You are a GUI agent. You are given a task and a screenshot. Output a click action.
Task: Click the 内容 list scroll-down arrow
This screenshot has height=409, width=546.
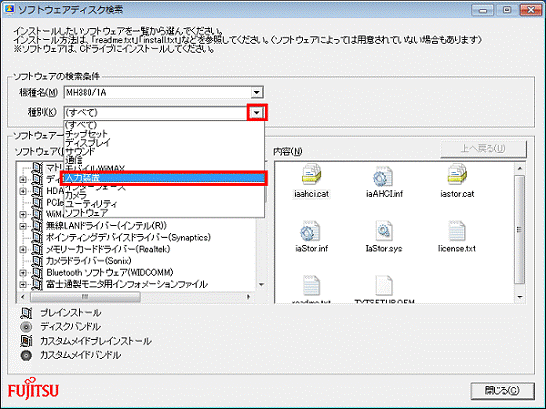520,297
